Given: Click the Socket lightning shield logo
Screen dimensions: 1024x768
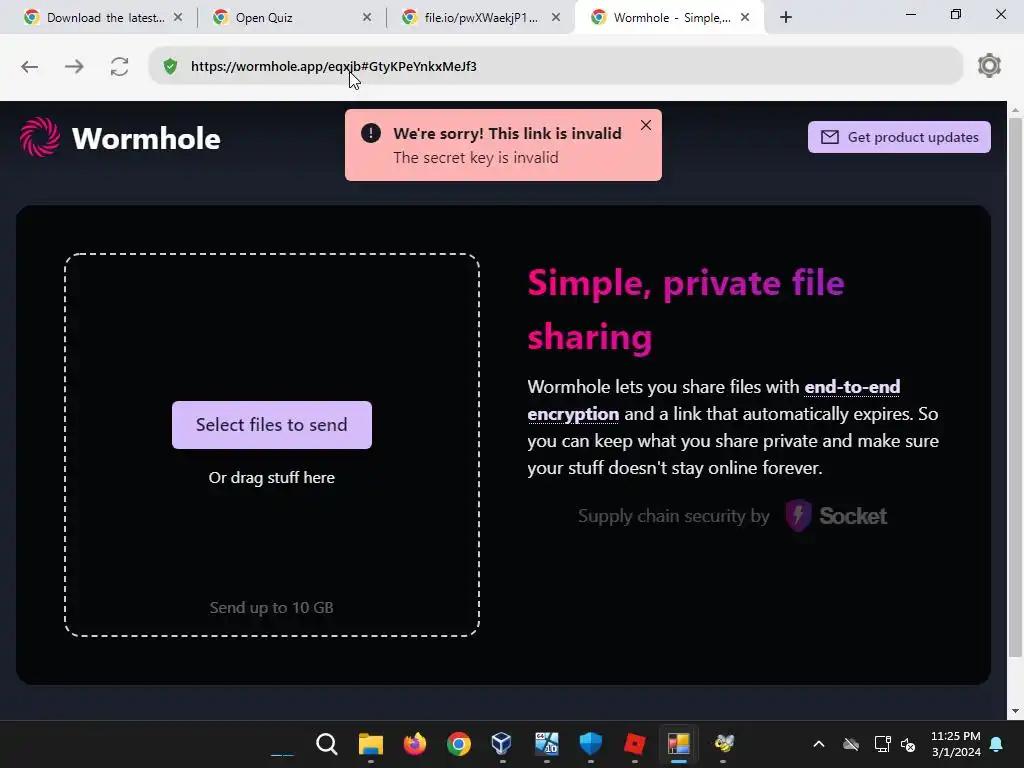Looking at the screenshot, I should pos(798,516).
